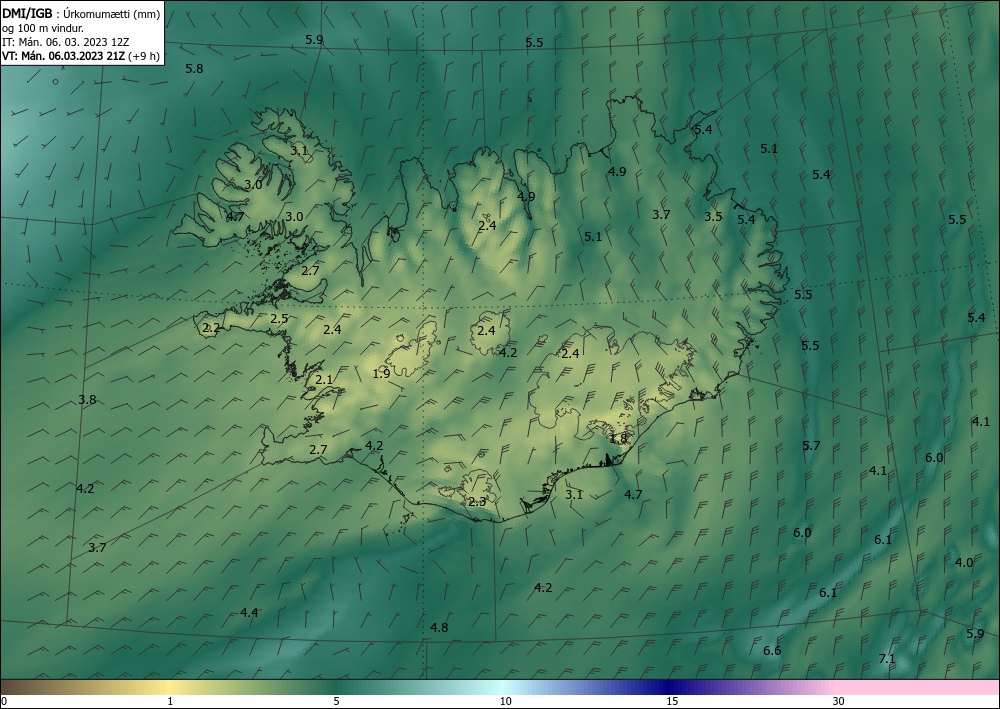This screenshot has height=709, width=1000.
Task: Click the 'IT: Mán. 06. 03. 2023 12Z' line
Action: (66, 42)
